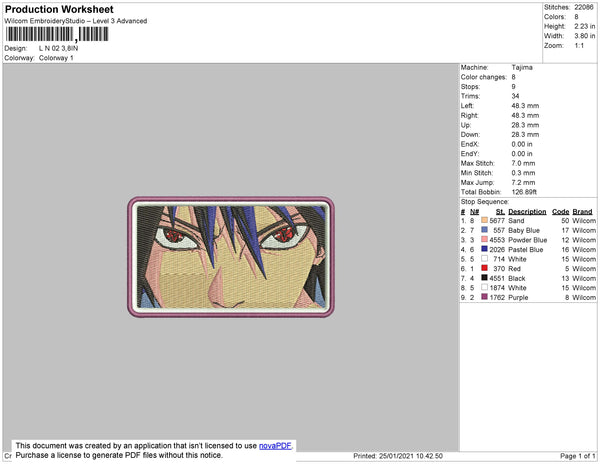
Task: Click the White 1874 color swatch
Action: [x=484, y=287]
